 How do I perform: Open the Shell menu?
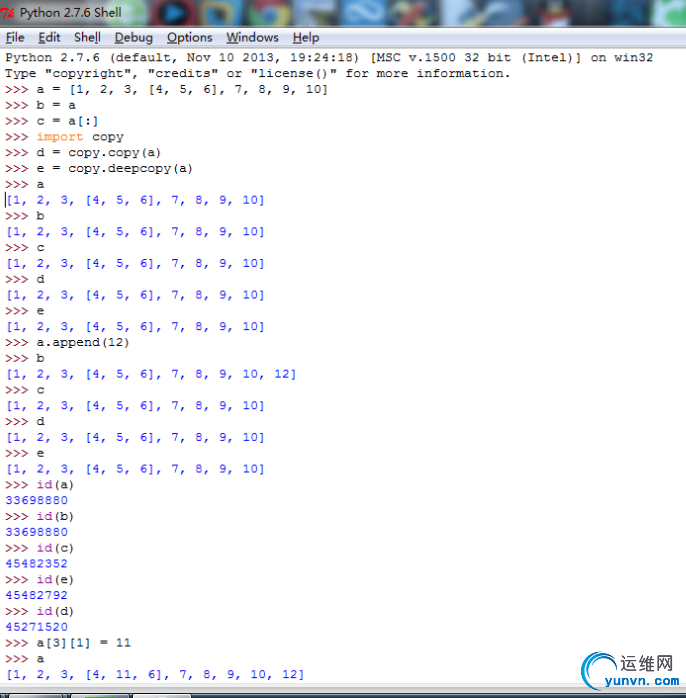coord(87,38)
